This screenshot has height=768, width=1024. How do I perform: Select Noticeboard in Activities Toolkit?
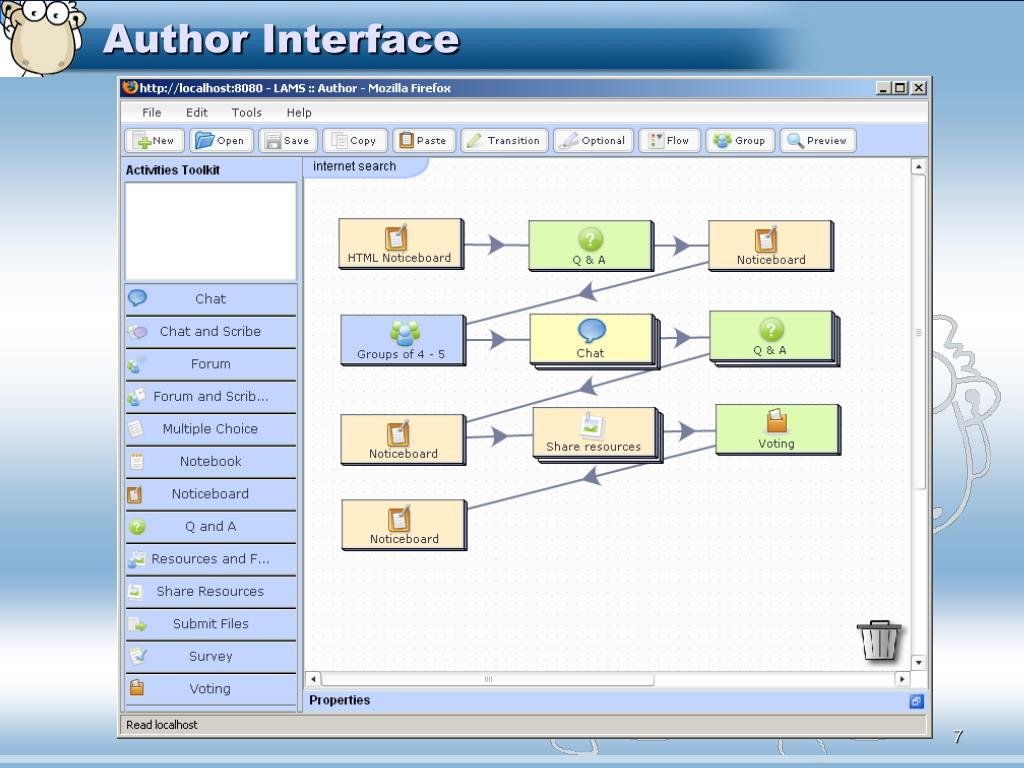pyautogui.click(x=210, y=494)
